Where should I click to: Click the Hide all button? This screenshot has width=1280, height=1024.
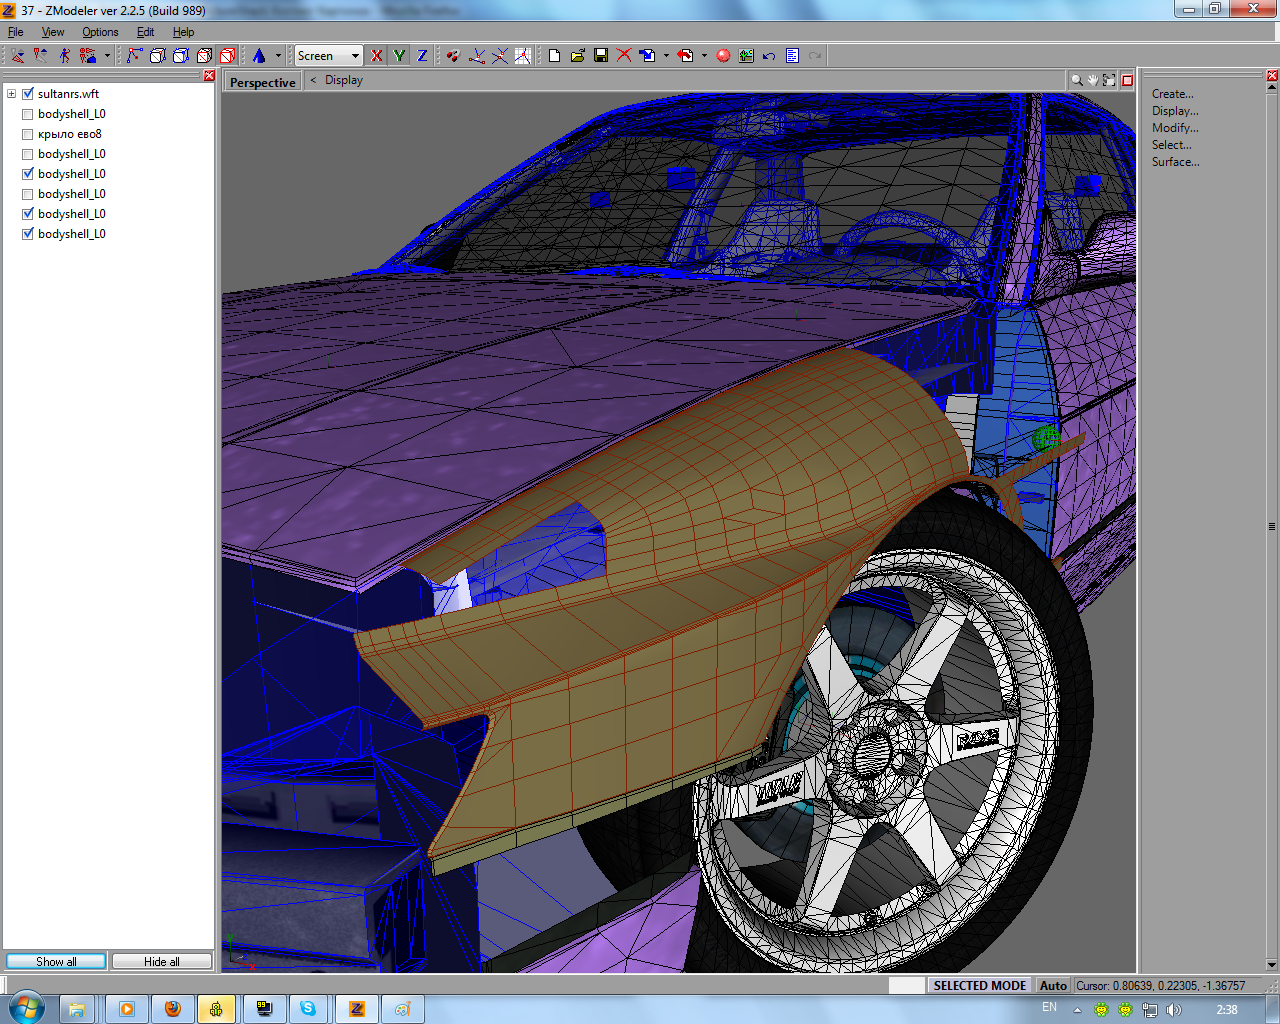162,961
